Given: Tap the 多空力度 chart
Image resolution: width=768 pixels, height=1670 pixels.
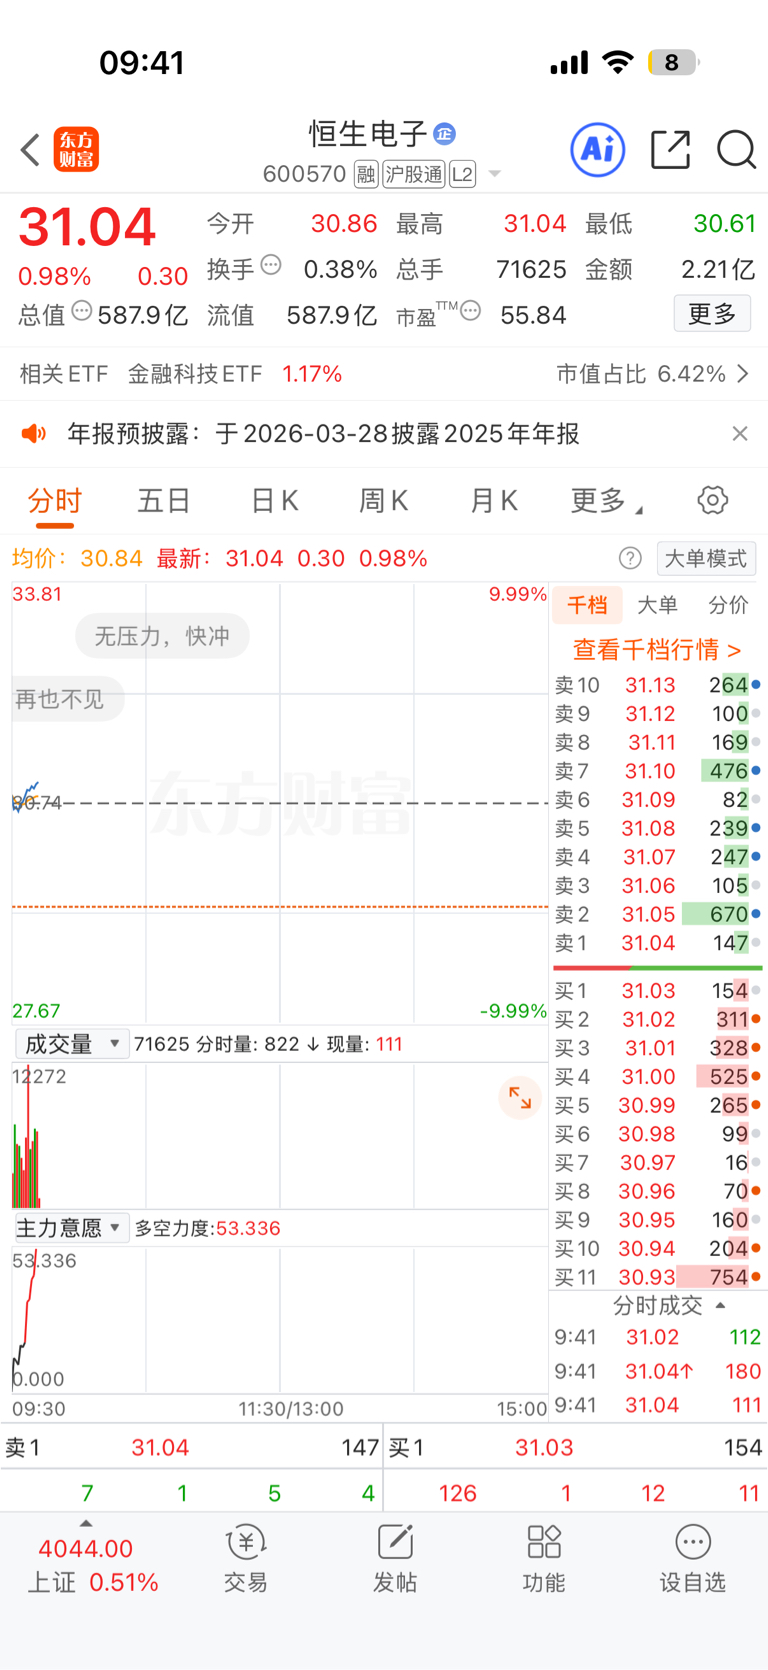Looking at the screenshot, I should pyautogui.click(x=280, y=1319).
